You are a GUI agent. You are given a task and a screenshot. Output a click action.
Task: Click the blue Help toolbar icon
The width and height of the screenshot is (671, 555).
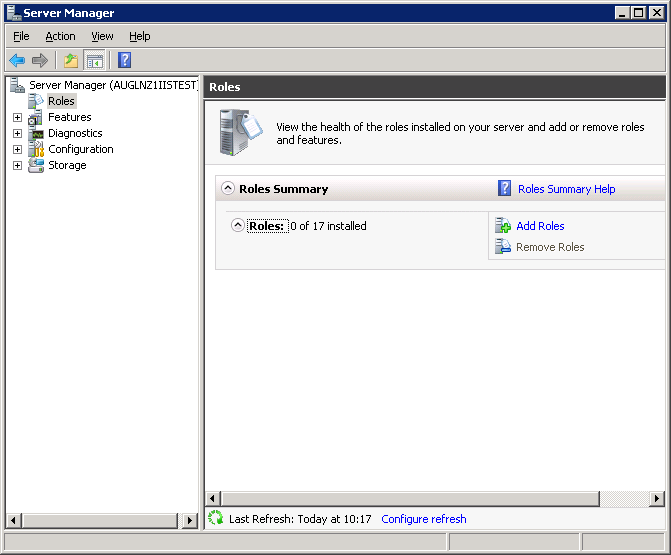pyautogui.click(x=125, y=60)
